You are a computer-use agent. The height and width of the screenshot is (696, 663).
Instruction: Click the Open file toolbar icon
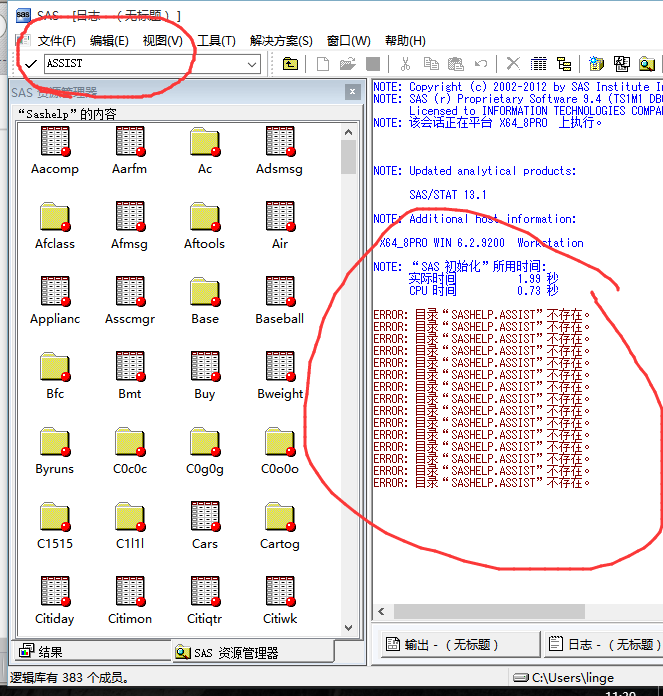pos(347,64)
